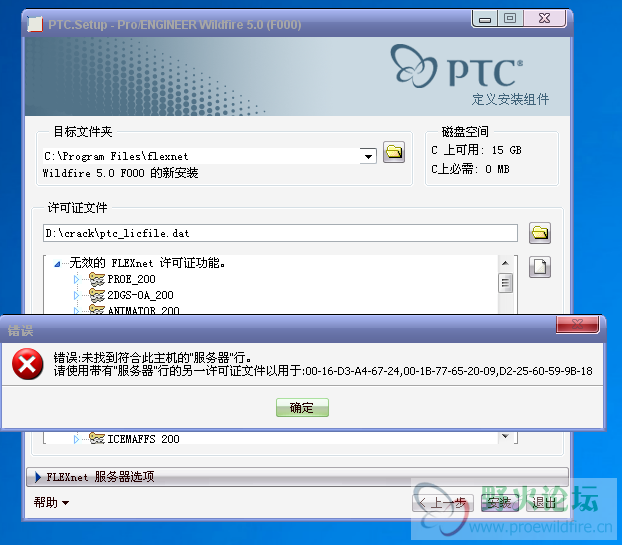Click the PTC.Setup title bar icon
Viewport: 622px width, 545px height.
pos(35,25)
